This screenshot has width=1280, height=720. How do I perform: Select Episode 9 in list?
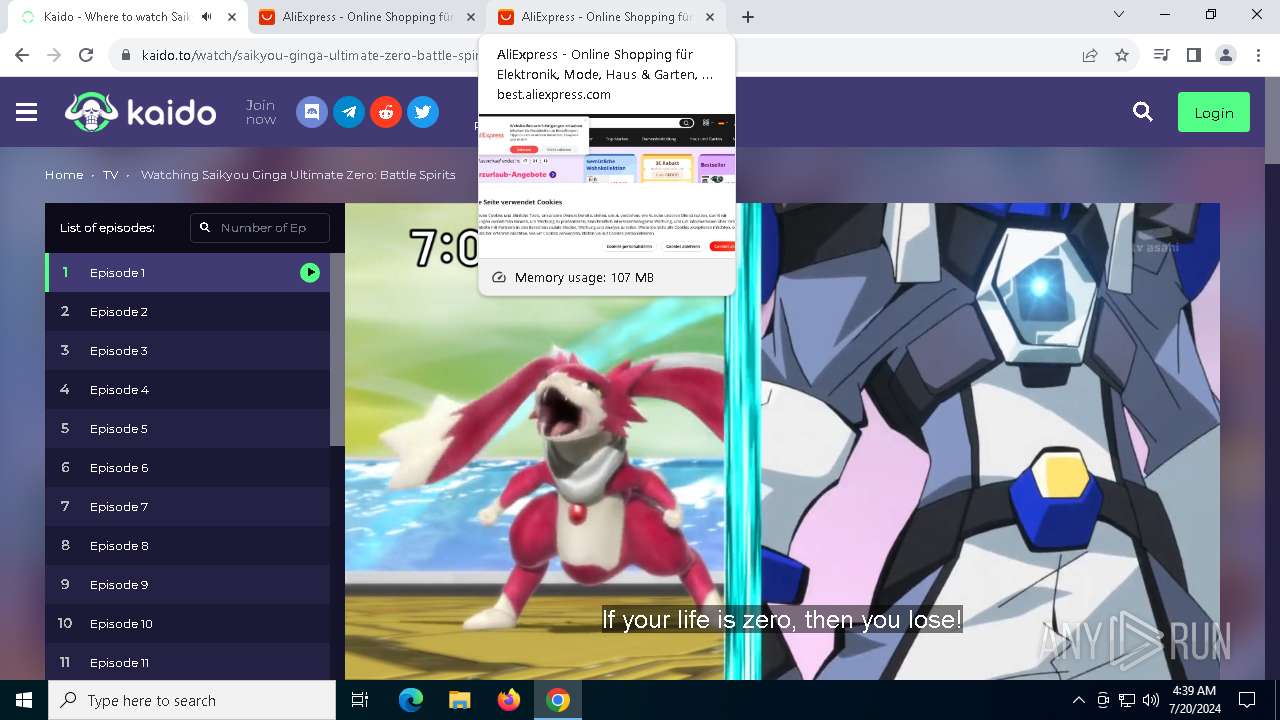coord(187,584)
